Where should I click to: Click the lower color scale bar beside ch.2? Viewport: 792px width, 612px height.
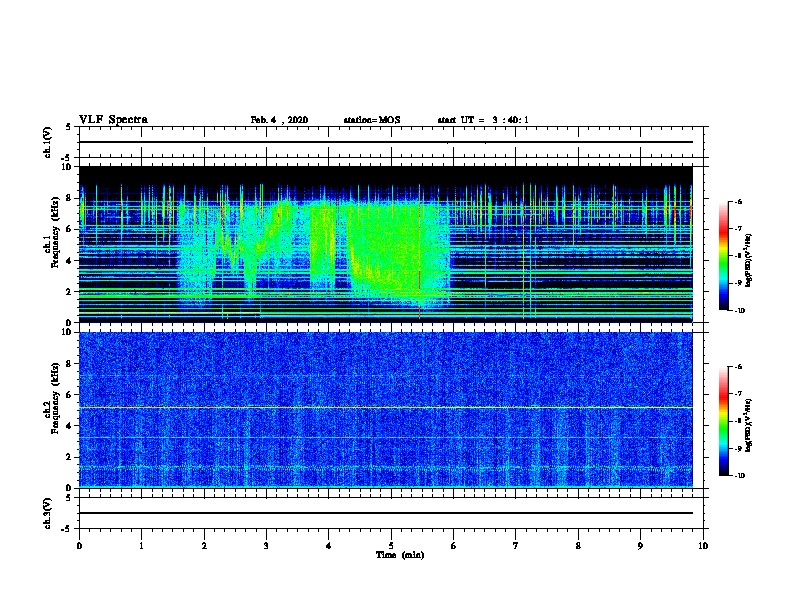point(723,421)
